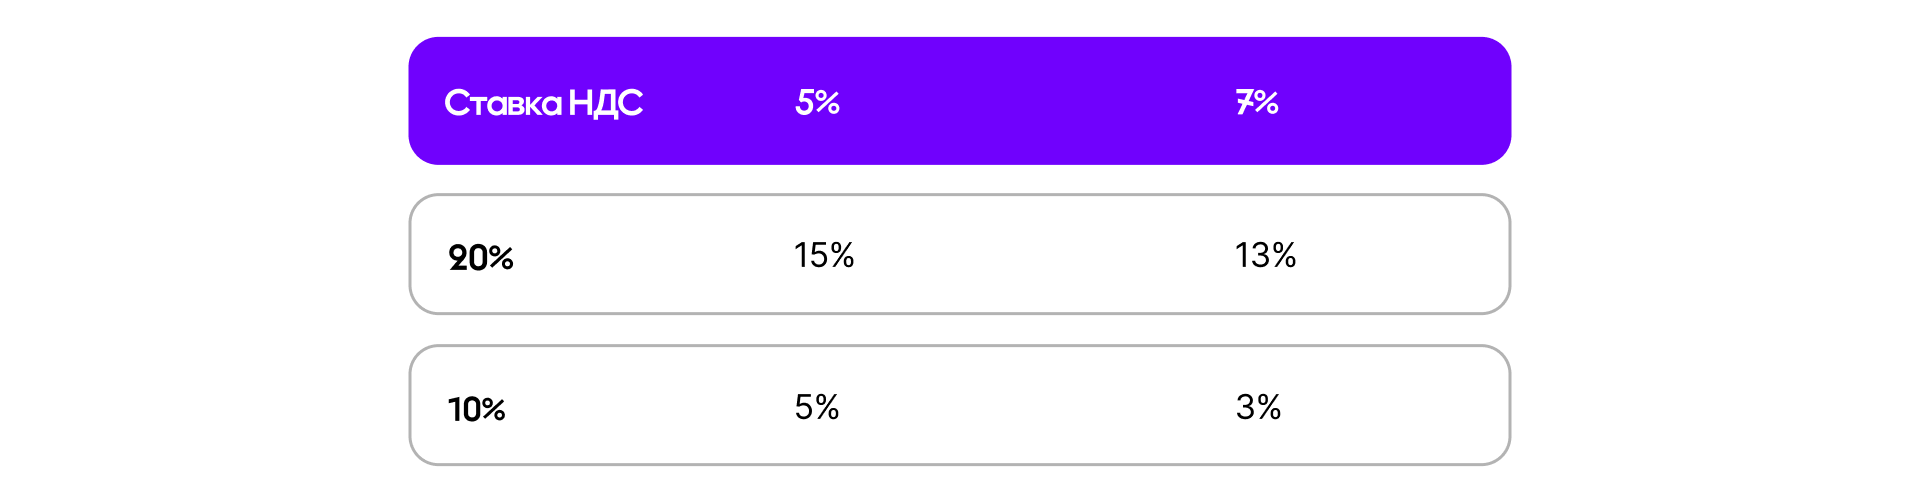Image resolution: width=1920 pixels, height=503 pixels.
Task: Click the 15% value cell
Action: (824, 255)
